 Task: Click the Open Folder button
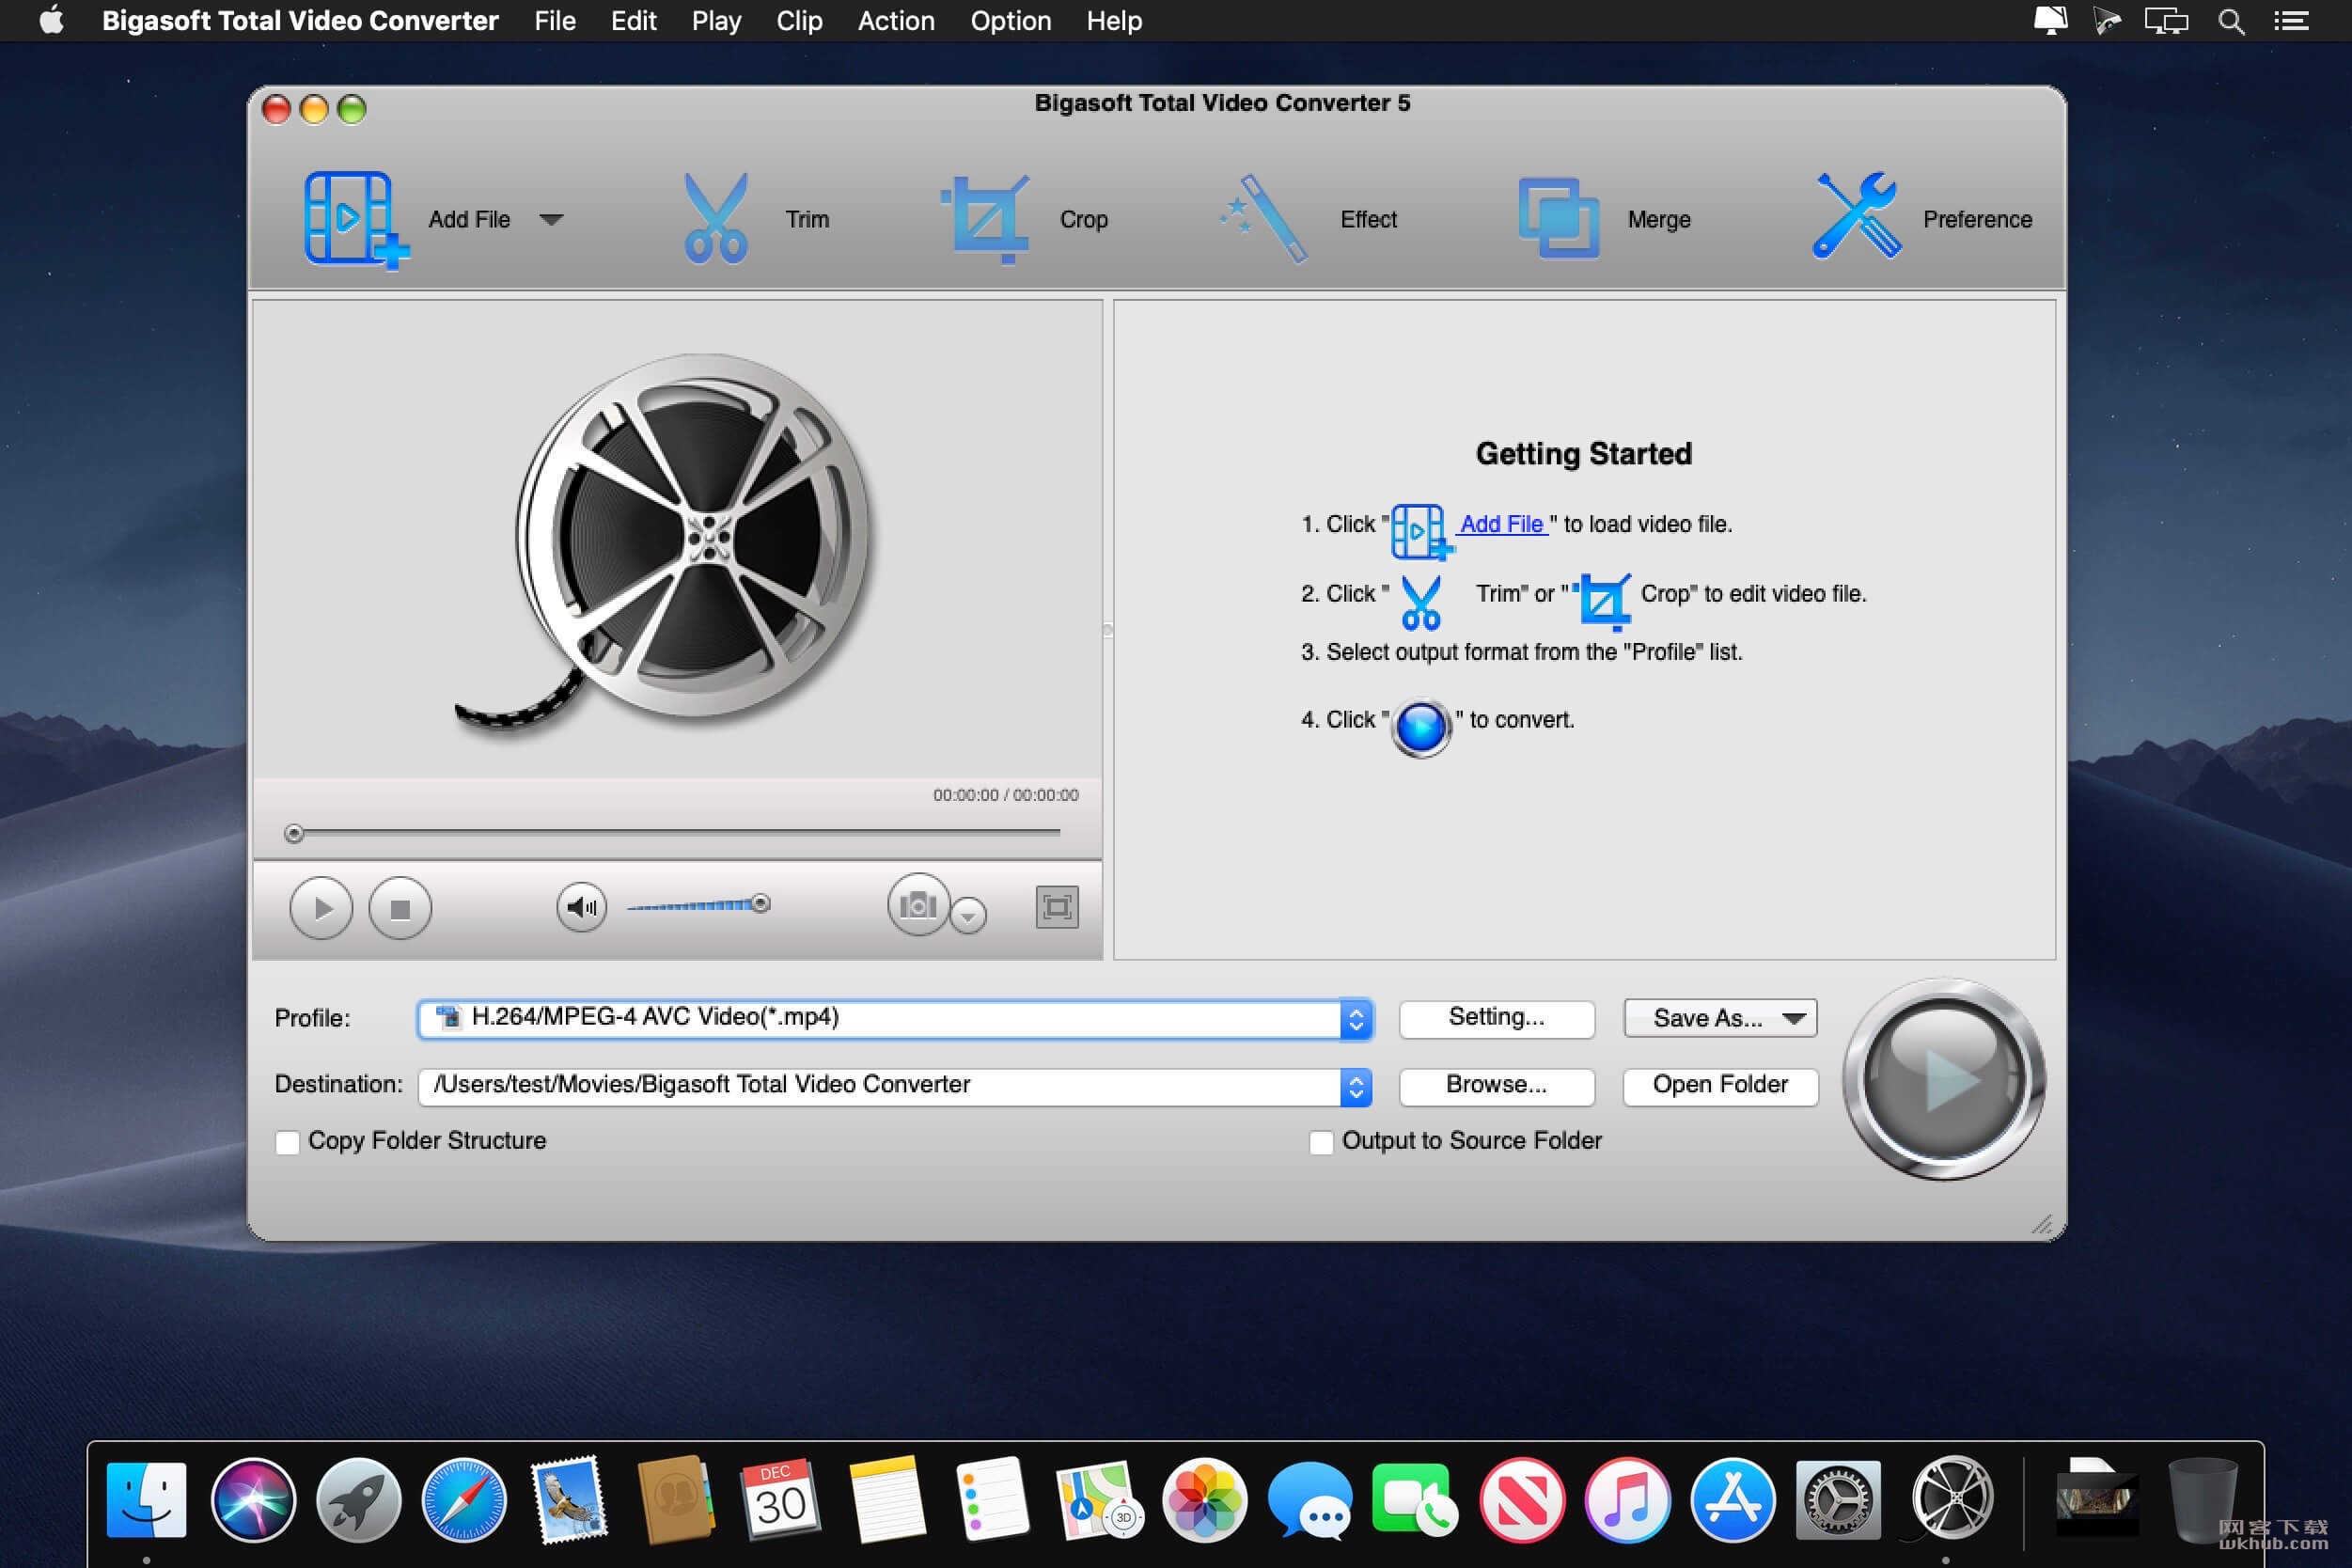pos(1720,1085)
